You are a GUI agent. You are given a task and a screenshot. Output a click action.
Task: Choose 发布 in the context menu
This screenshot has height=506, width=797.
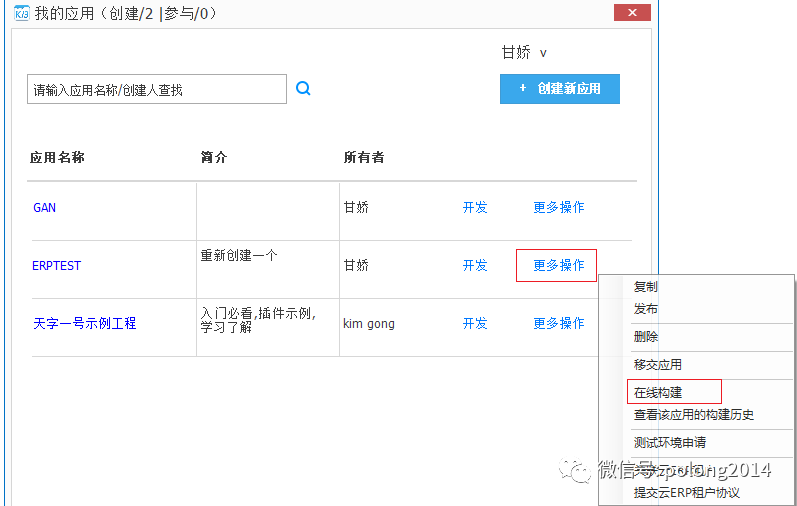pyautogui.click(x=646, y=309)
